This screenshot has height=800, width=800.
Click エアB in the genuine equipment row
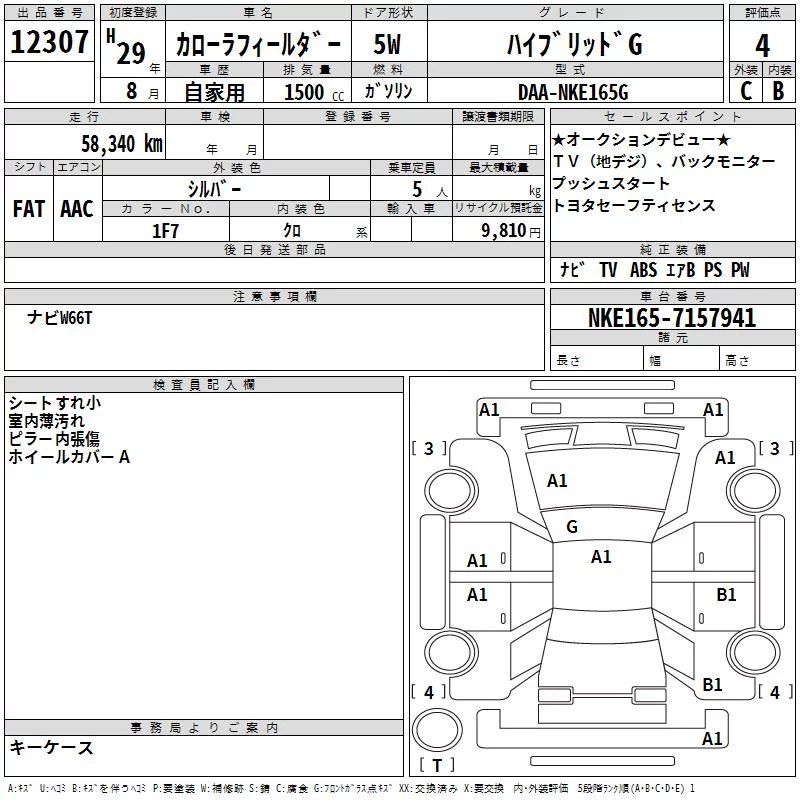pos(681,269)
